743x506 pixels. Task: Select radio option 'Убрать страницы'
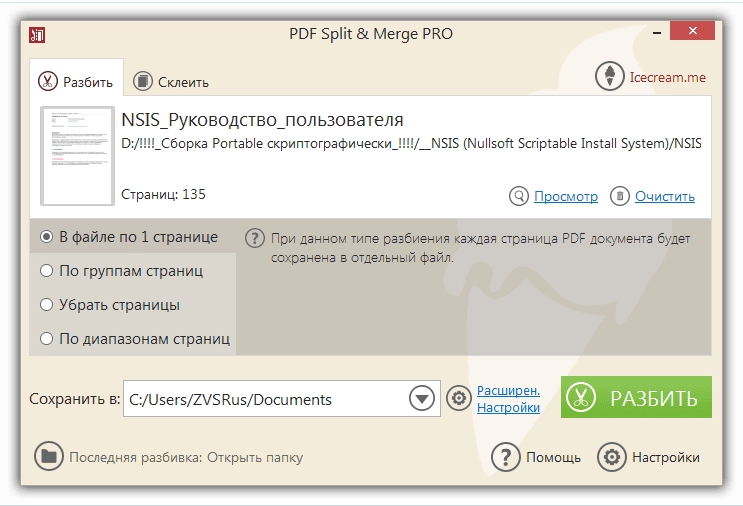tap(46, 305)
